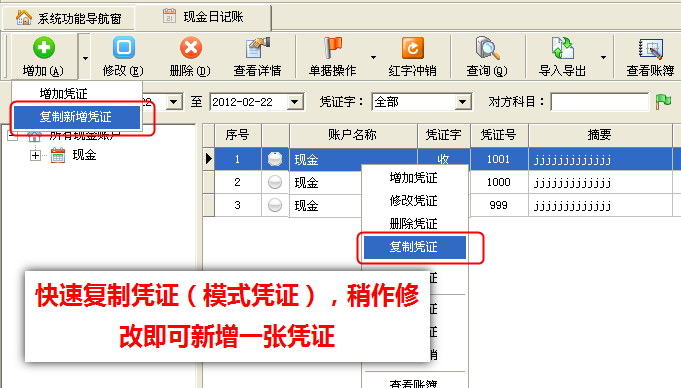
Task: Open the 凭证字 全部 dropdown
Action: click(463, 102)
